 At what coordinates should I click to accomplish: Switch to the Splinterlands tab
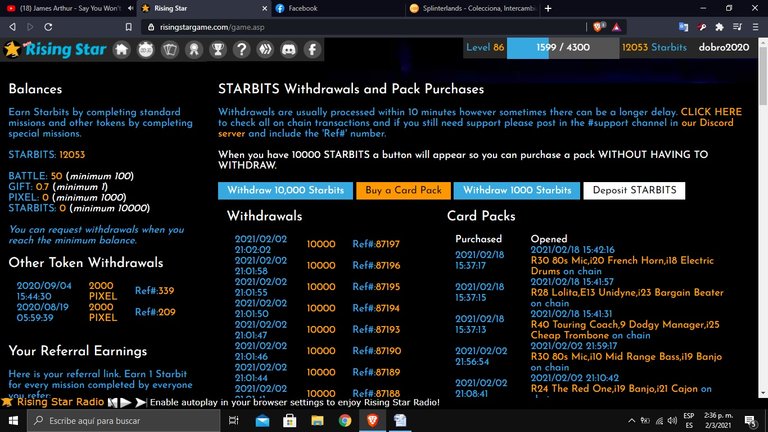[x=473, y=8]
